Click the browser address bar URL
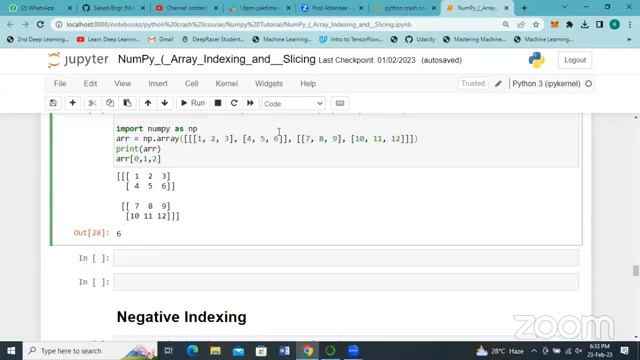 (x=239, y=24)
